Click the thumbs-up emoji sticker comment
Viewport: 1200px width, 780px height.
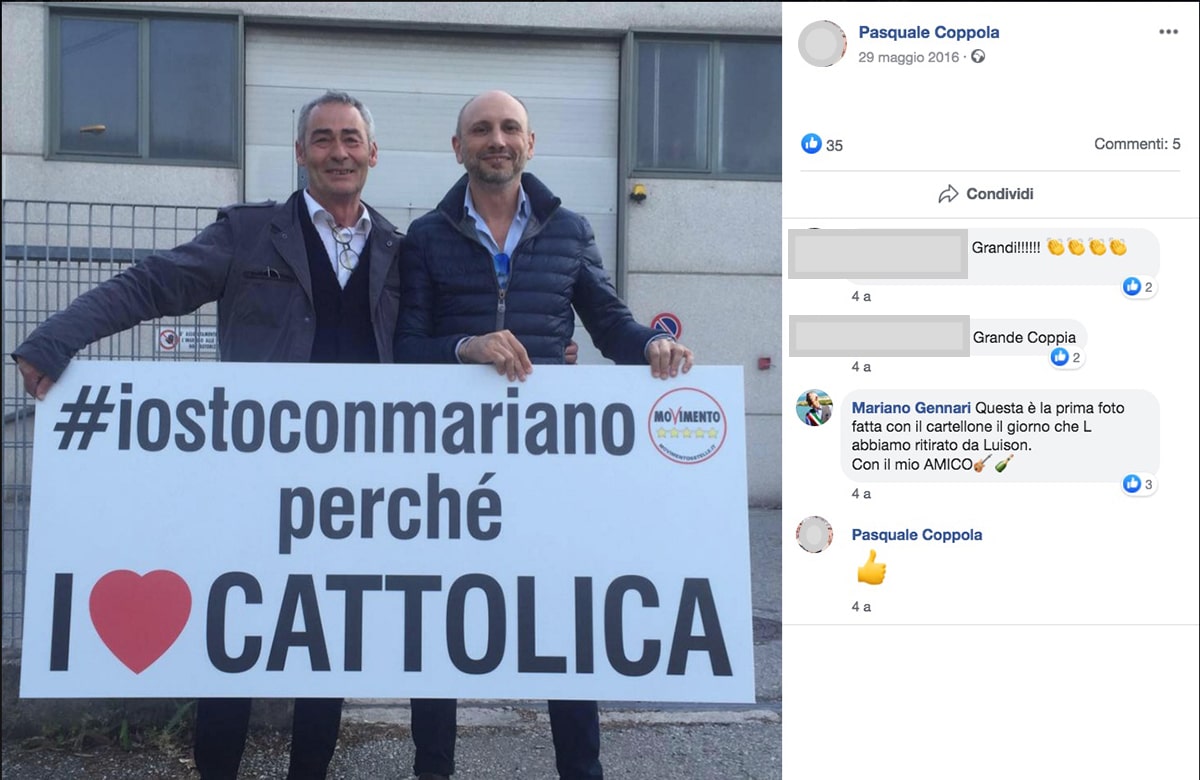click(871, 568)
